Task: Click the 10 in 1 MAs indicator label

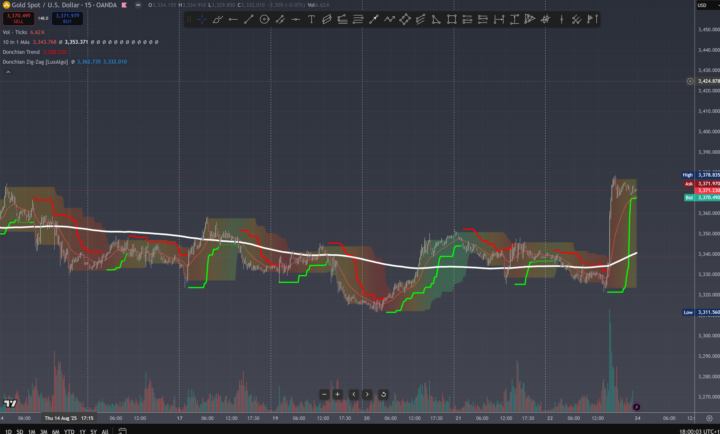Action: click(16, 42)
